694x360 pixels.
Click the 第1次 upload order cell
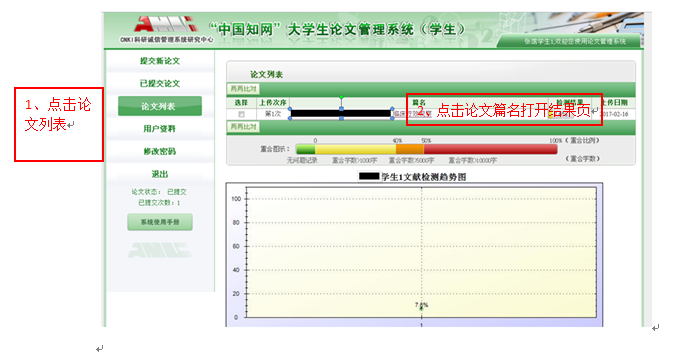(x=273, y=114)
